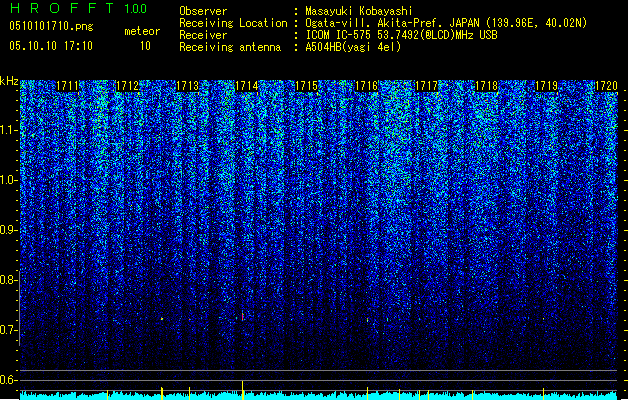Select the 0.7 frequency axis label

point(8,330)
